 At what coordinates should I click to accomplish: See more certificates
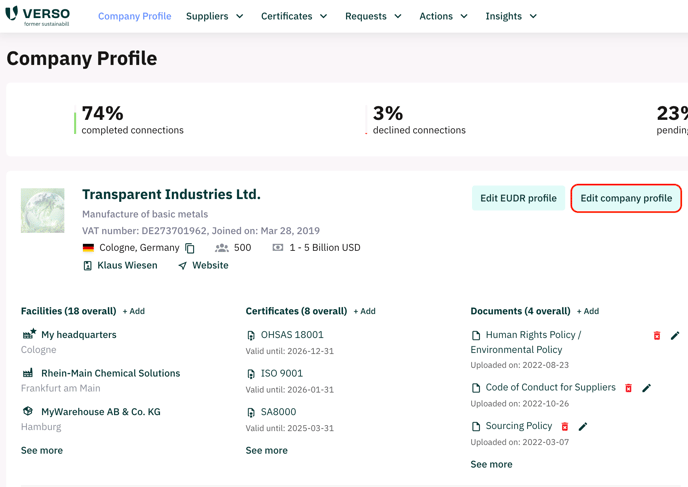pyautogui.click(x=267, y=451)
